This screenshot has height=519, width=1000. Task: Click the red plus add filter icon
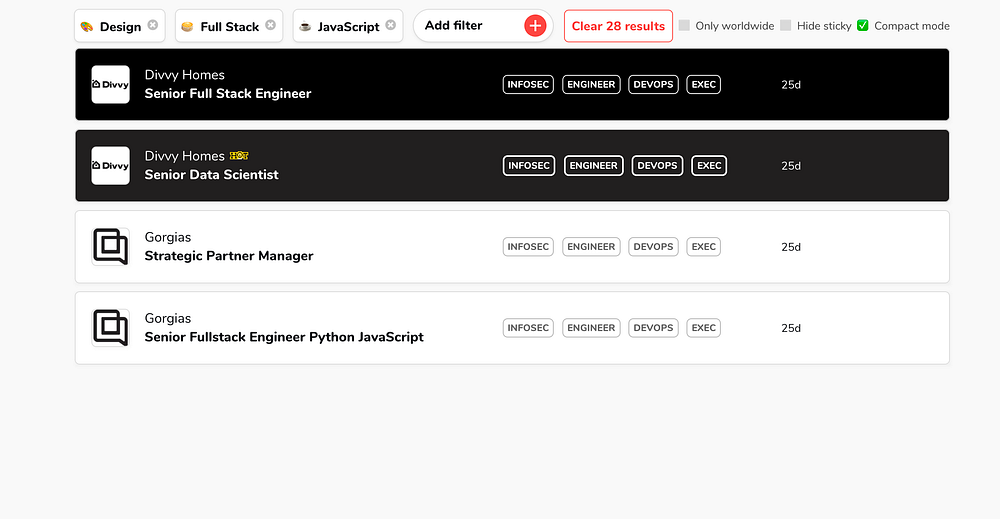(535, 26)
